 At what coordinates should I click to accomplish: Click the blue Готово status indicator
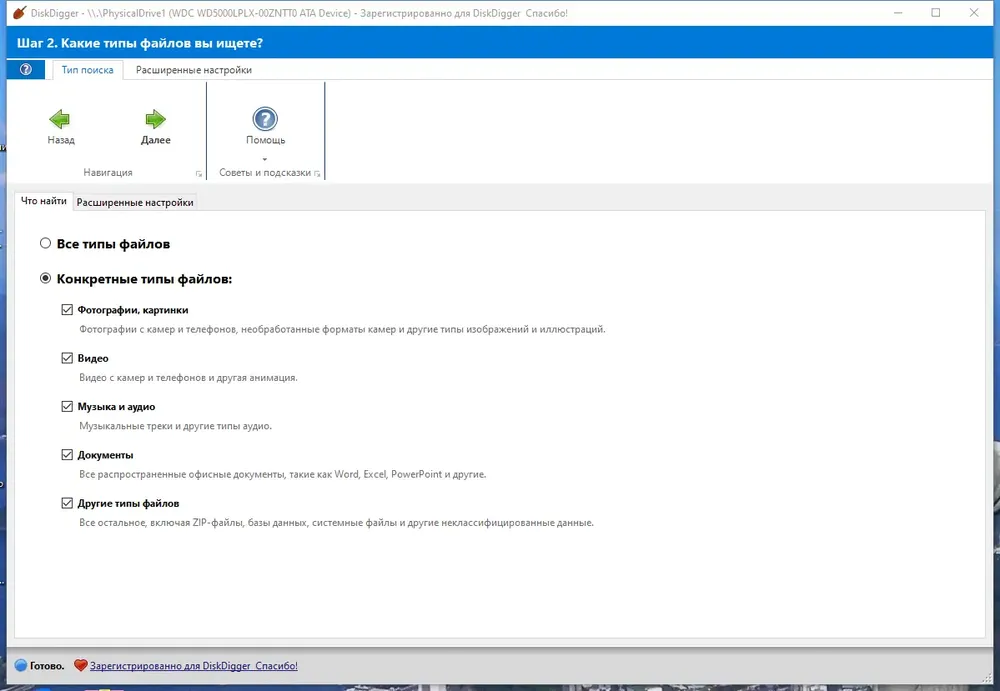pos(20,665)
